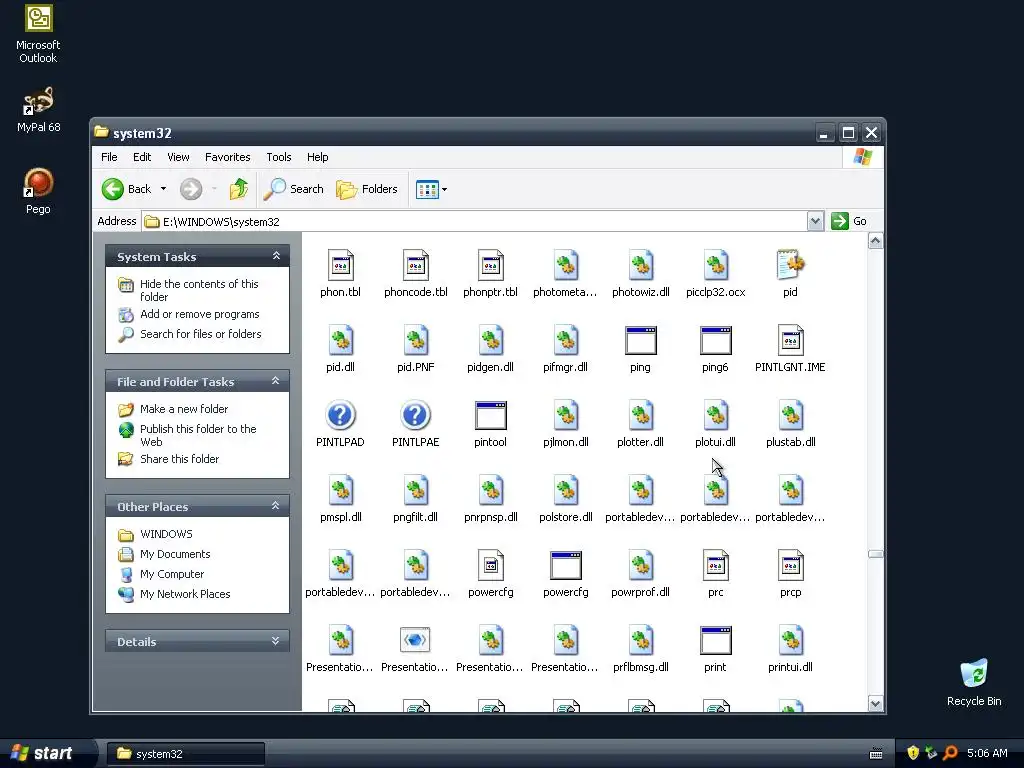This screenshot has width=1024, height=768.
Task: Click Share this folder link
Action: 180,459
